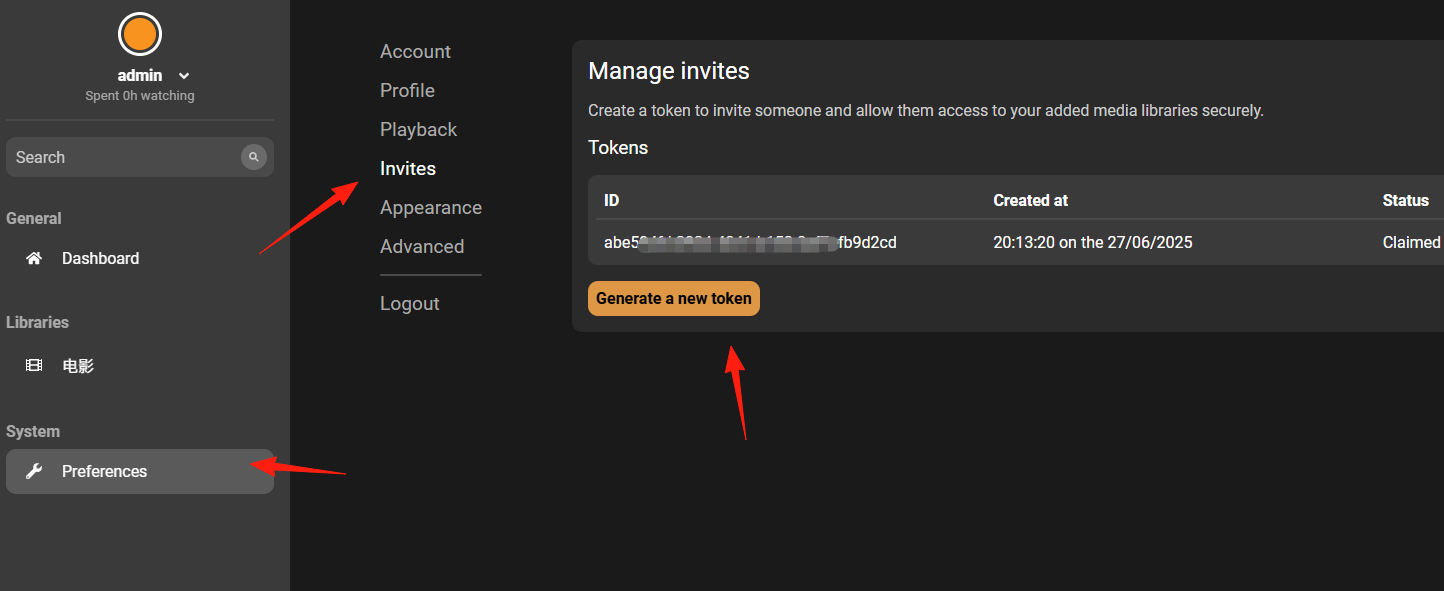Switch to the Profile settings tab

pyautogui.click(x=407, y=91)
